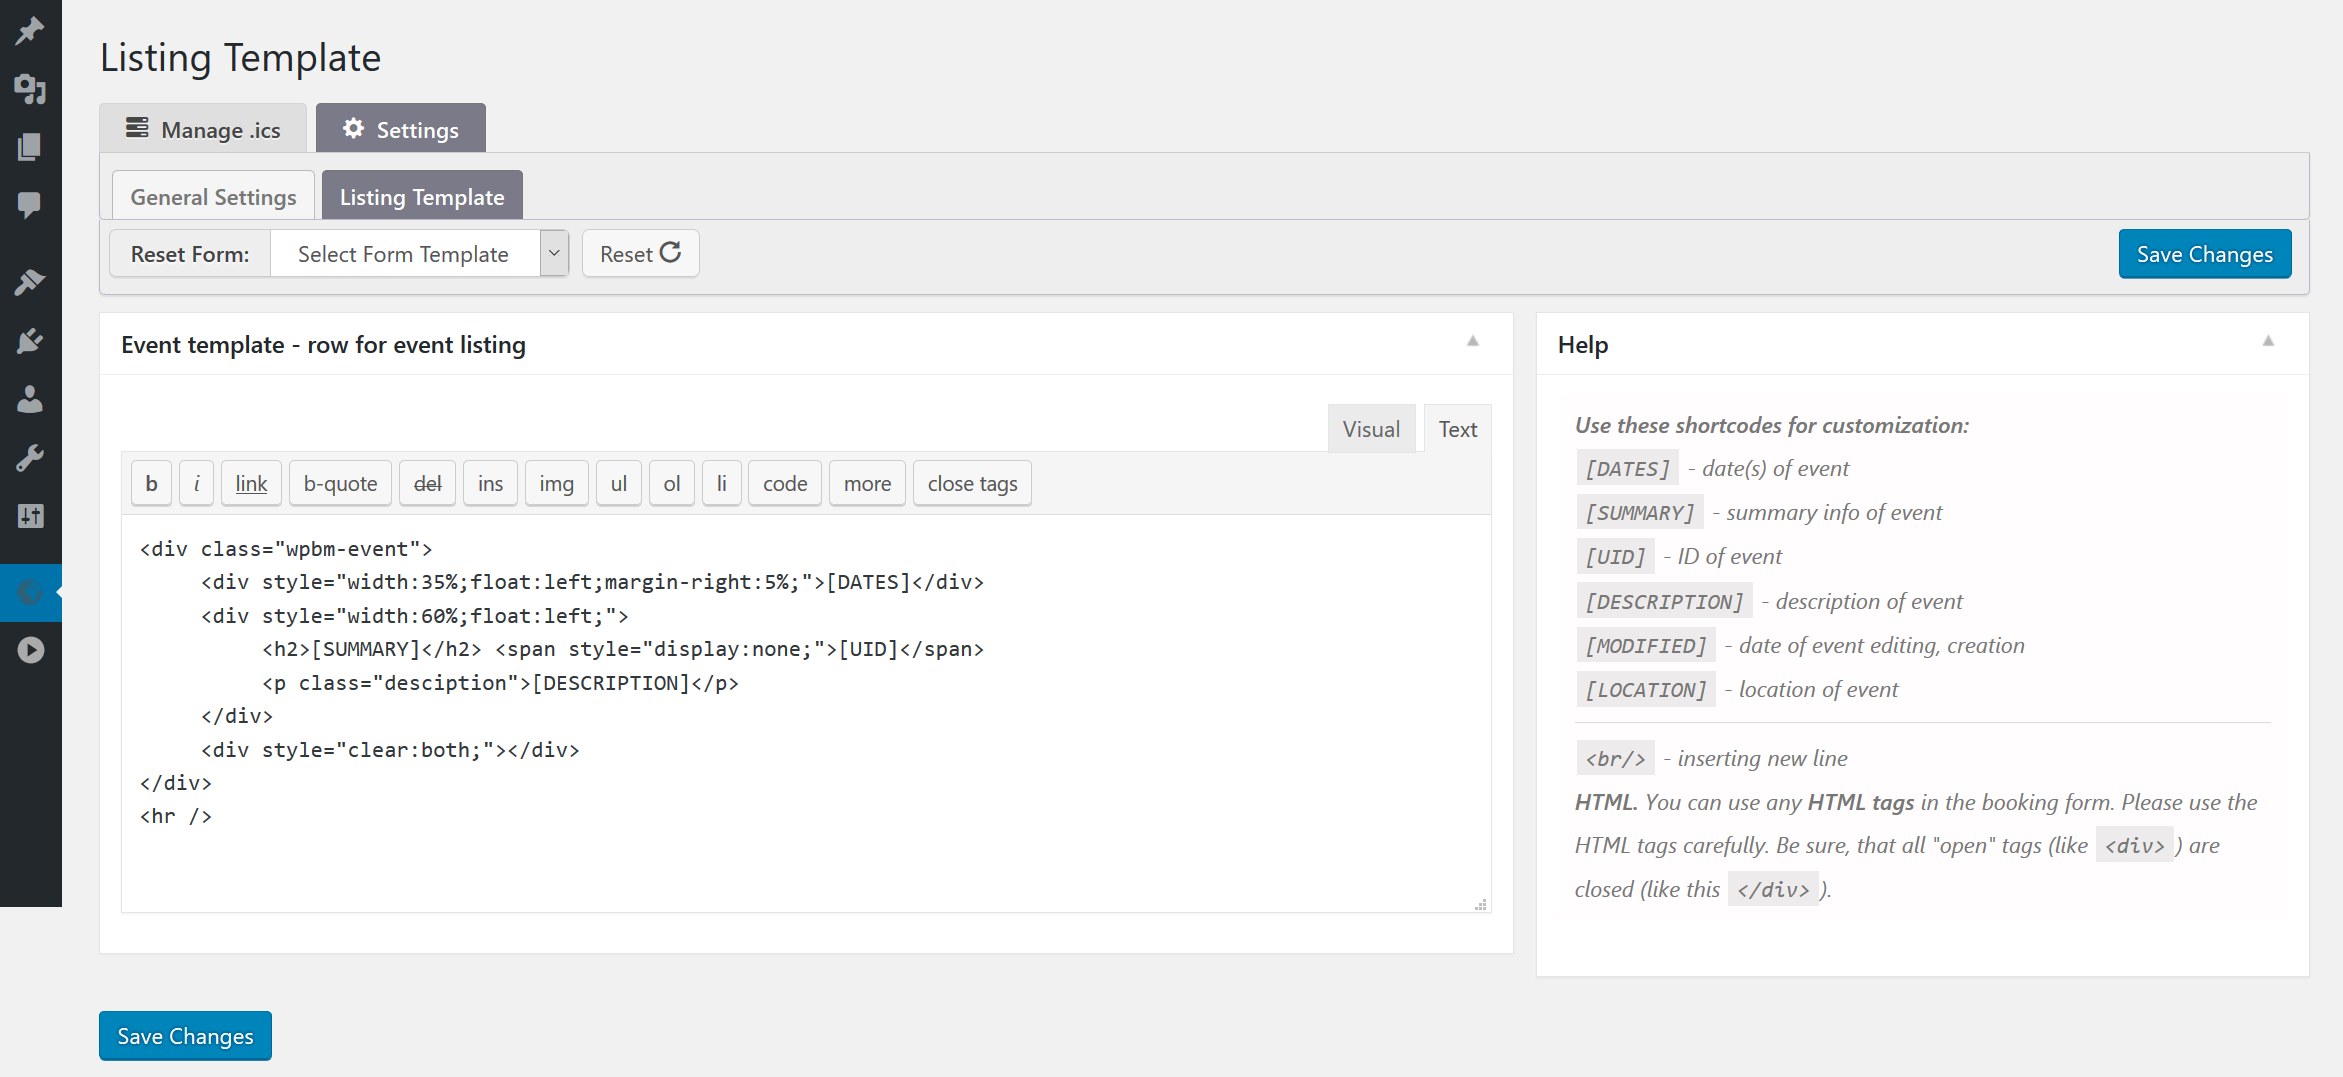Image resolution: width=2343 pixels, height=1077 pixels.
Task: Click '<div class="wpbm-event">' line in editor
Action: [x=286, y=549]
